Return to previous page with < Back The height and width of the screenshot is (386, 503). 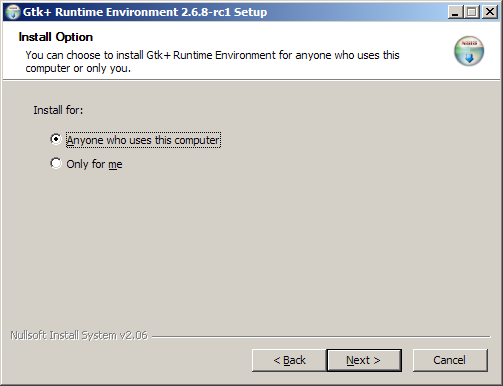tap(289, 360)
